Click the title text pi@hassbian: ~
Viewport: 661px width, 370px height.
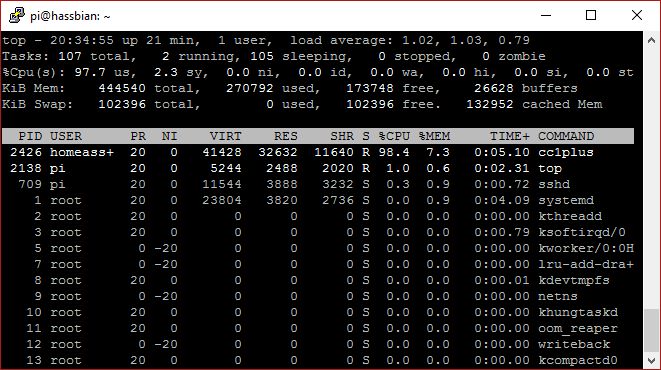70,16
